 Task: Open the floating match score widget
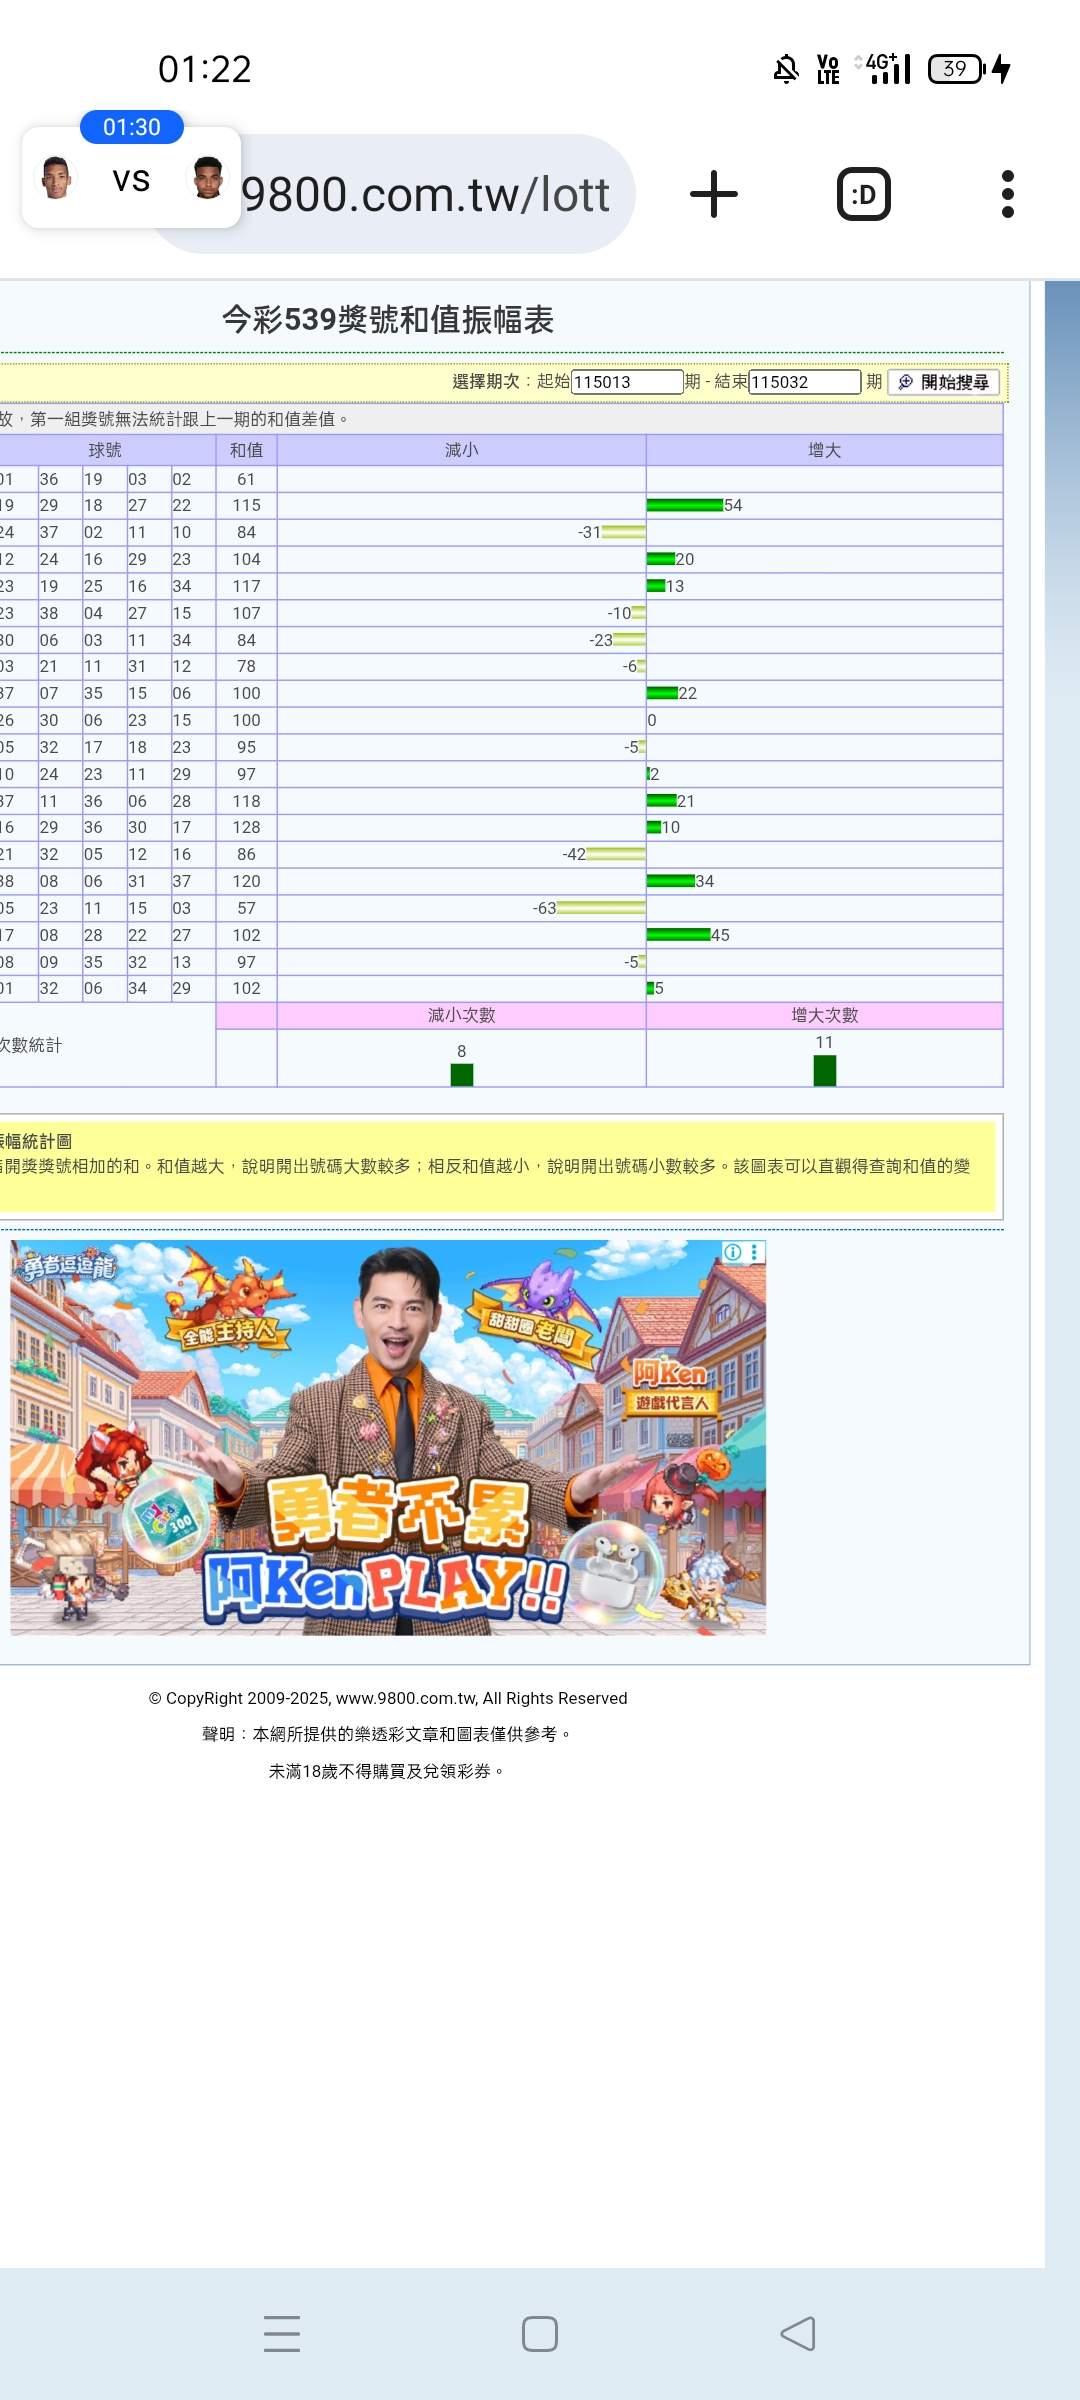point(131,178)
